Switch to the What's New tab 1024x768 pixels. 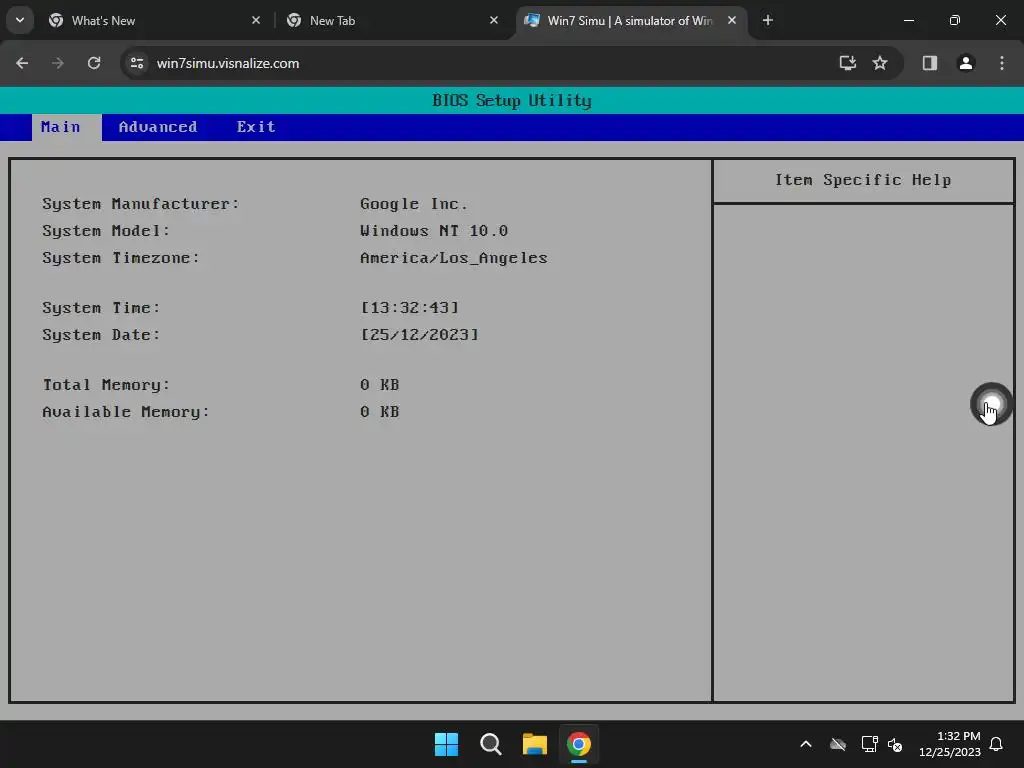click(154, 20)
